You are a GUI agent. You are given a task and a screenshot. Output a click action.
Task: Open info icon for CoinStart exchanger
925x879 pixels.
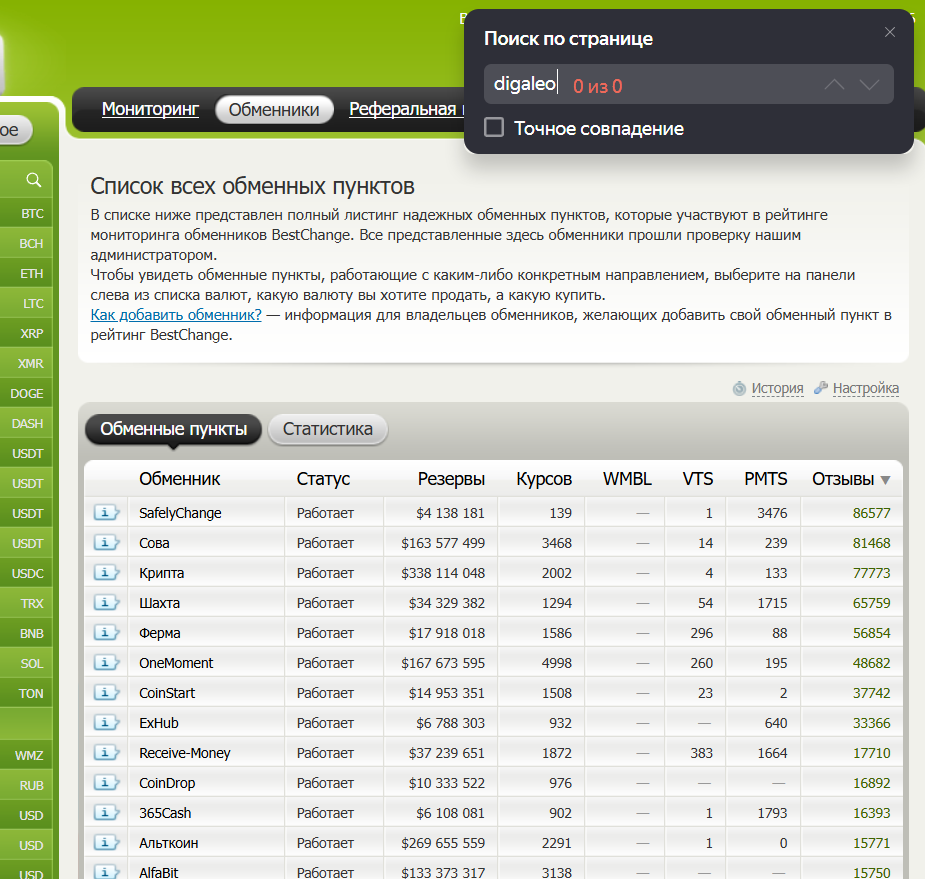pos(106,693)
